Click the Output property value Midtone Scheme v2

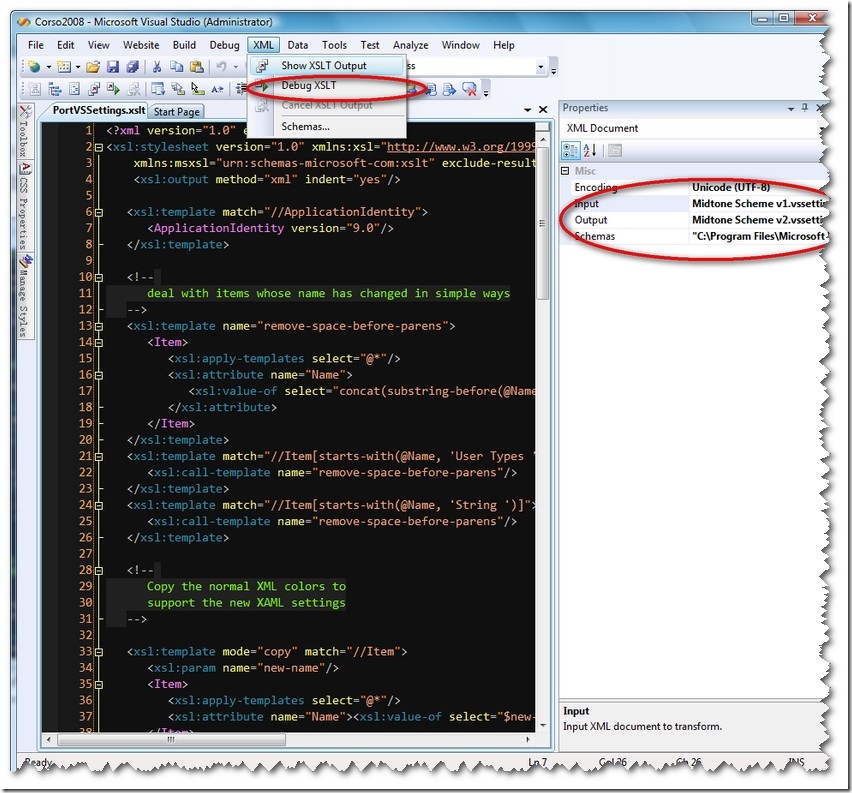[x=759, y=220]
